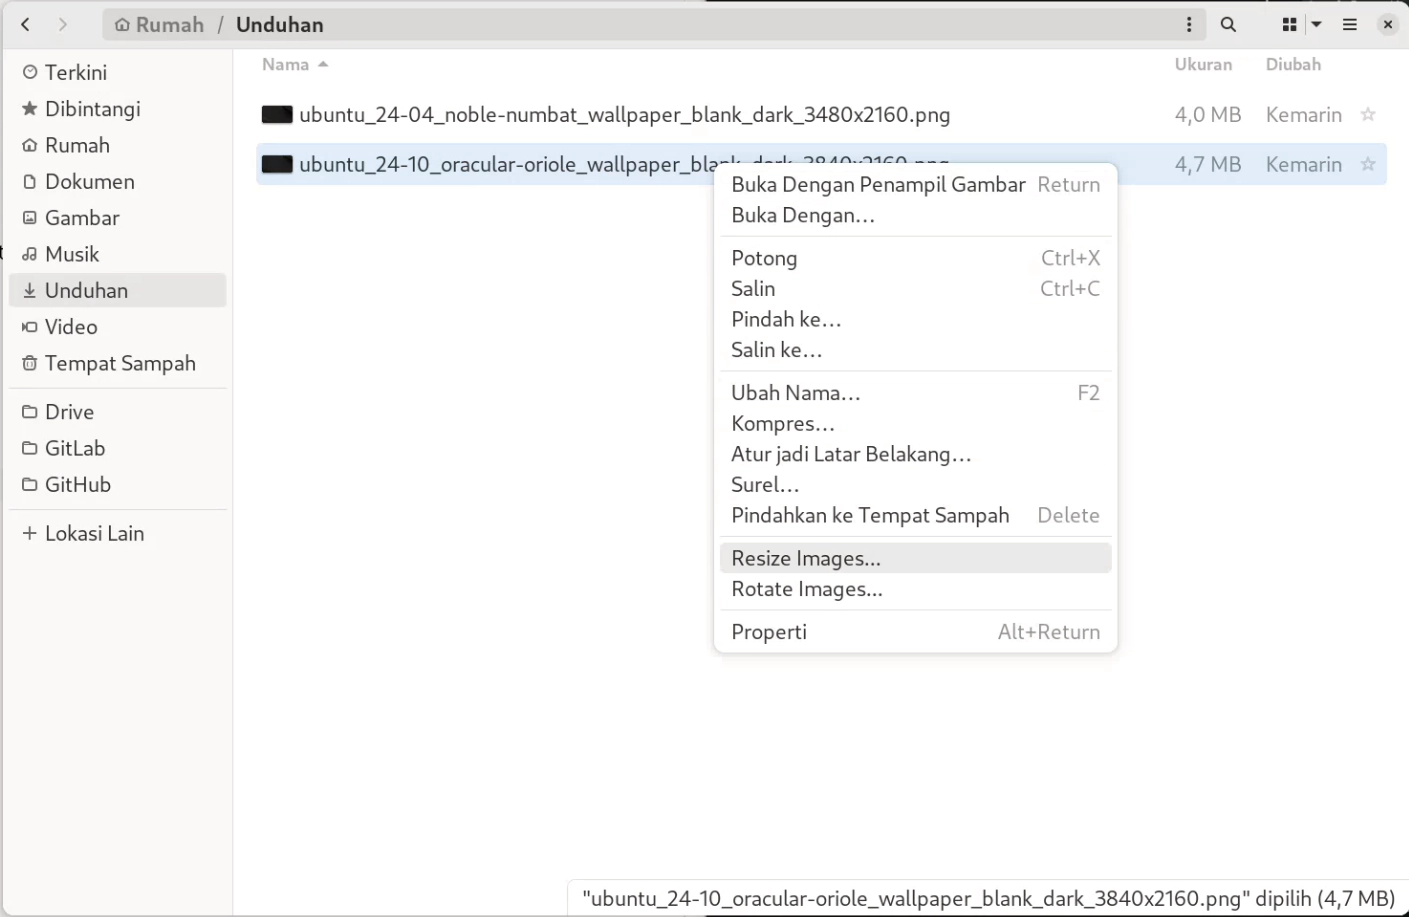Go to Dokumen folder in sidebar
The height and width of the screenshot is (917, 1409).
(x=89, y=181)
